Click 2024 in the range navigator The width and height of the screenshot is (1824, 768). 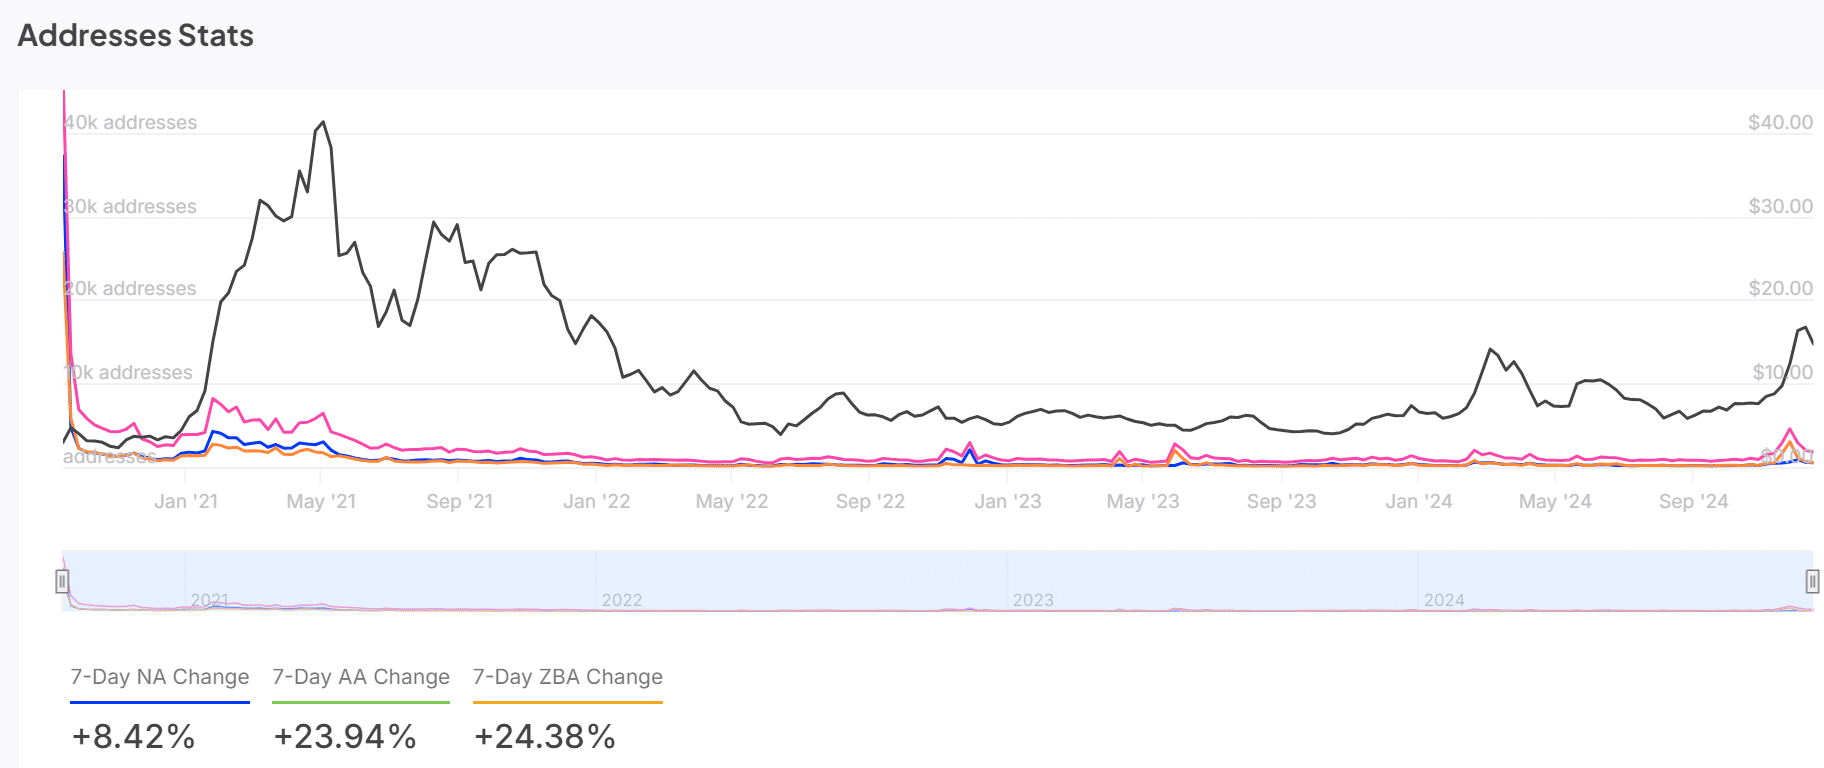1444,600
